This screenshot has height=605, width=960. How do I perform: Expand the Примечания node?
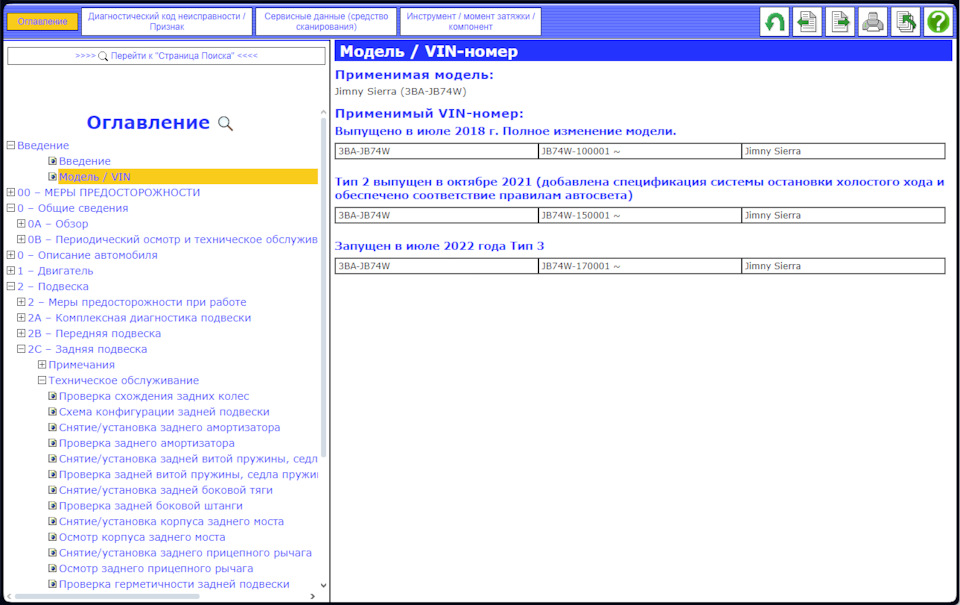click(x=42, y=365)
